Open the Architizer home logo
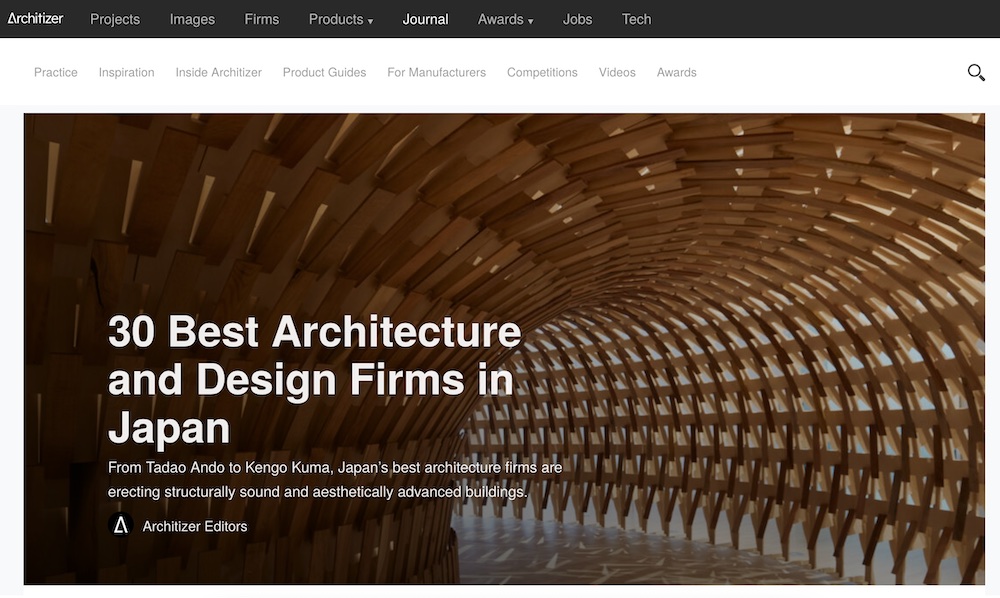This screenshot has width=1000, height=598. (x=35, y=18)
